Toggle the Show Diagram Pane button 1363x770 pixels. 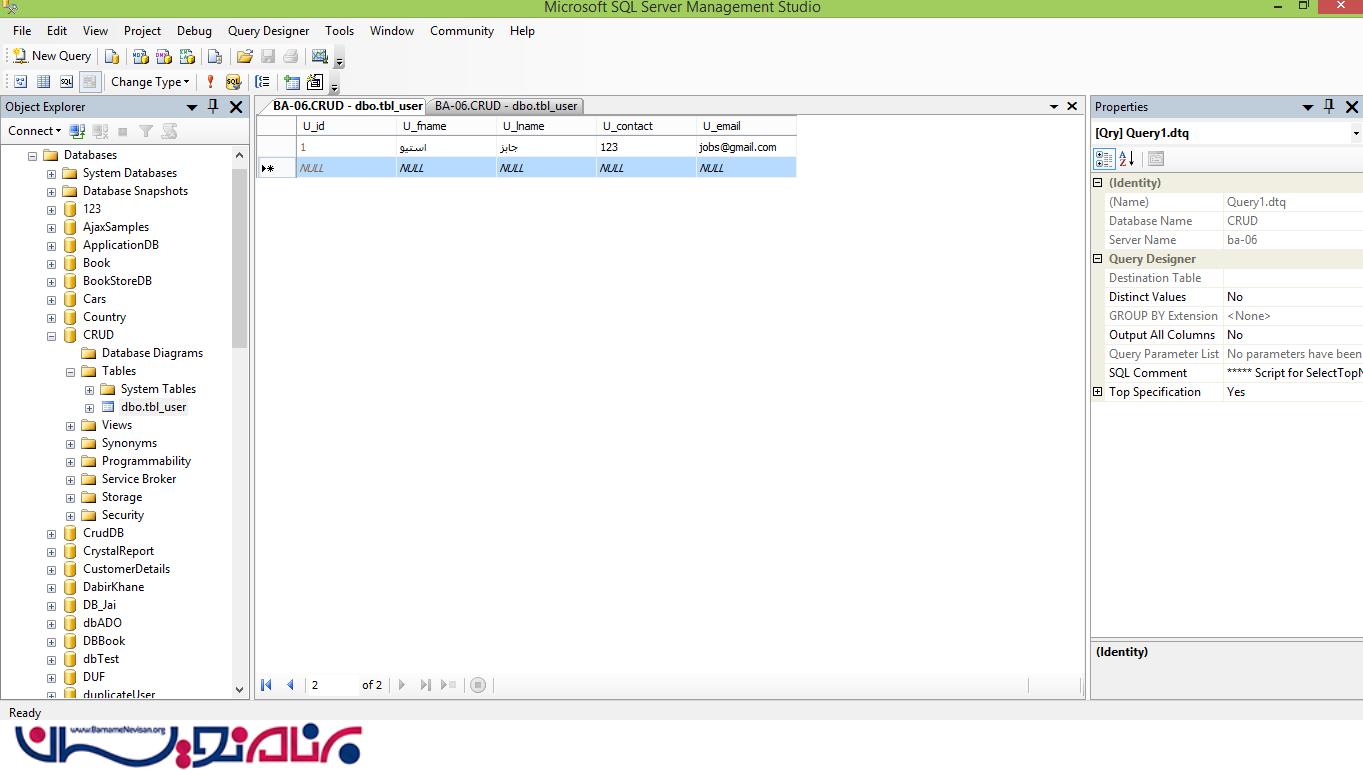coord(20,82)
